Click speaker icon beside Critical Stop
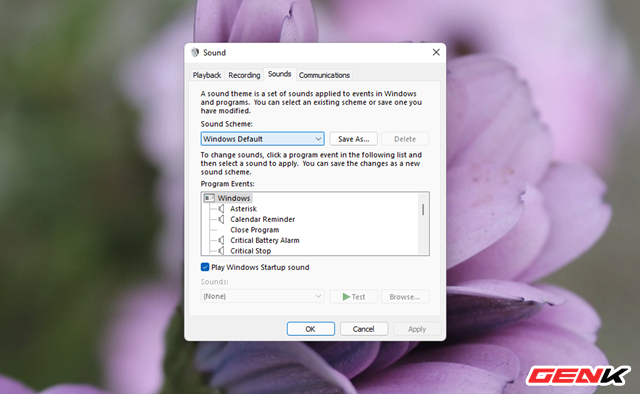The width and height of the screenshot is (640, 394). pyautogui.click(x=221, y=251)
